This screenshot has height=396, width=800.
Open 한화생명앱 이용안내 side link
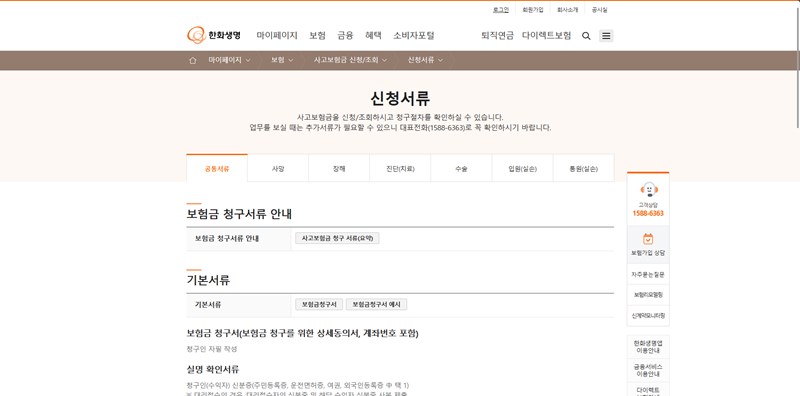tap(648, 347)
